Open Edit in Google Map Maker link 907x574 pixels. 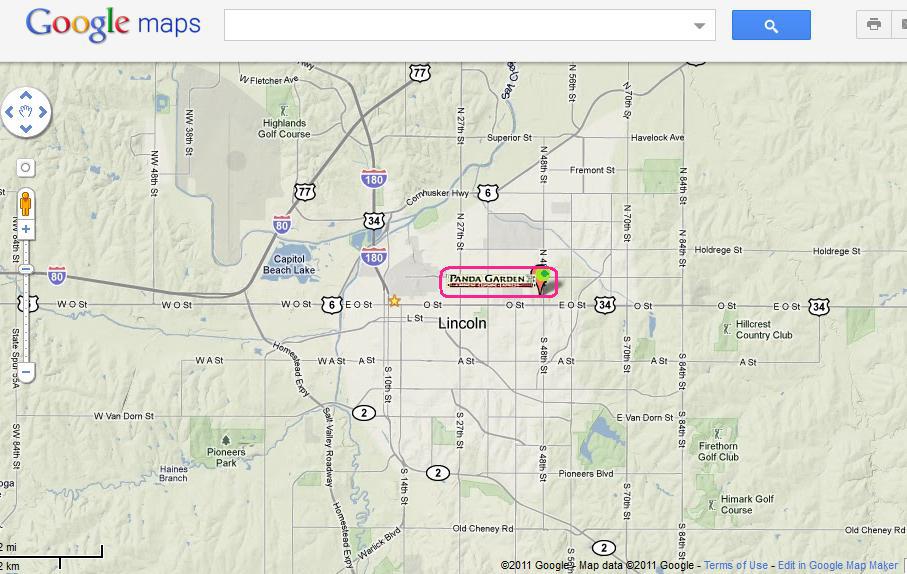pyautogui.click(x=838, y=565)
